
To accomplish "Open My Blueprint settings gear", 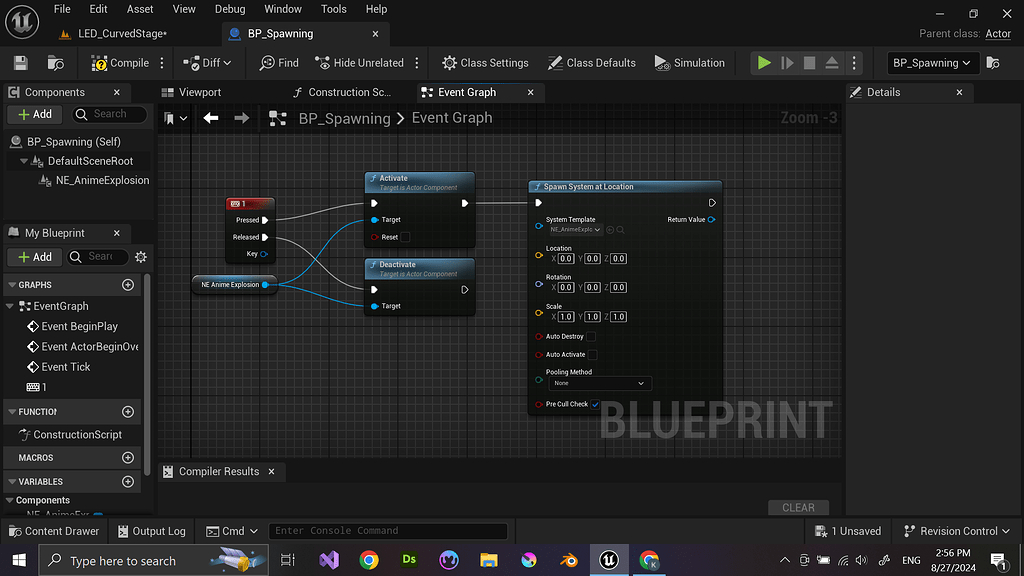I will (x=140, y=257).
